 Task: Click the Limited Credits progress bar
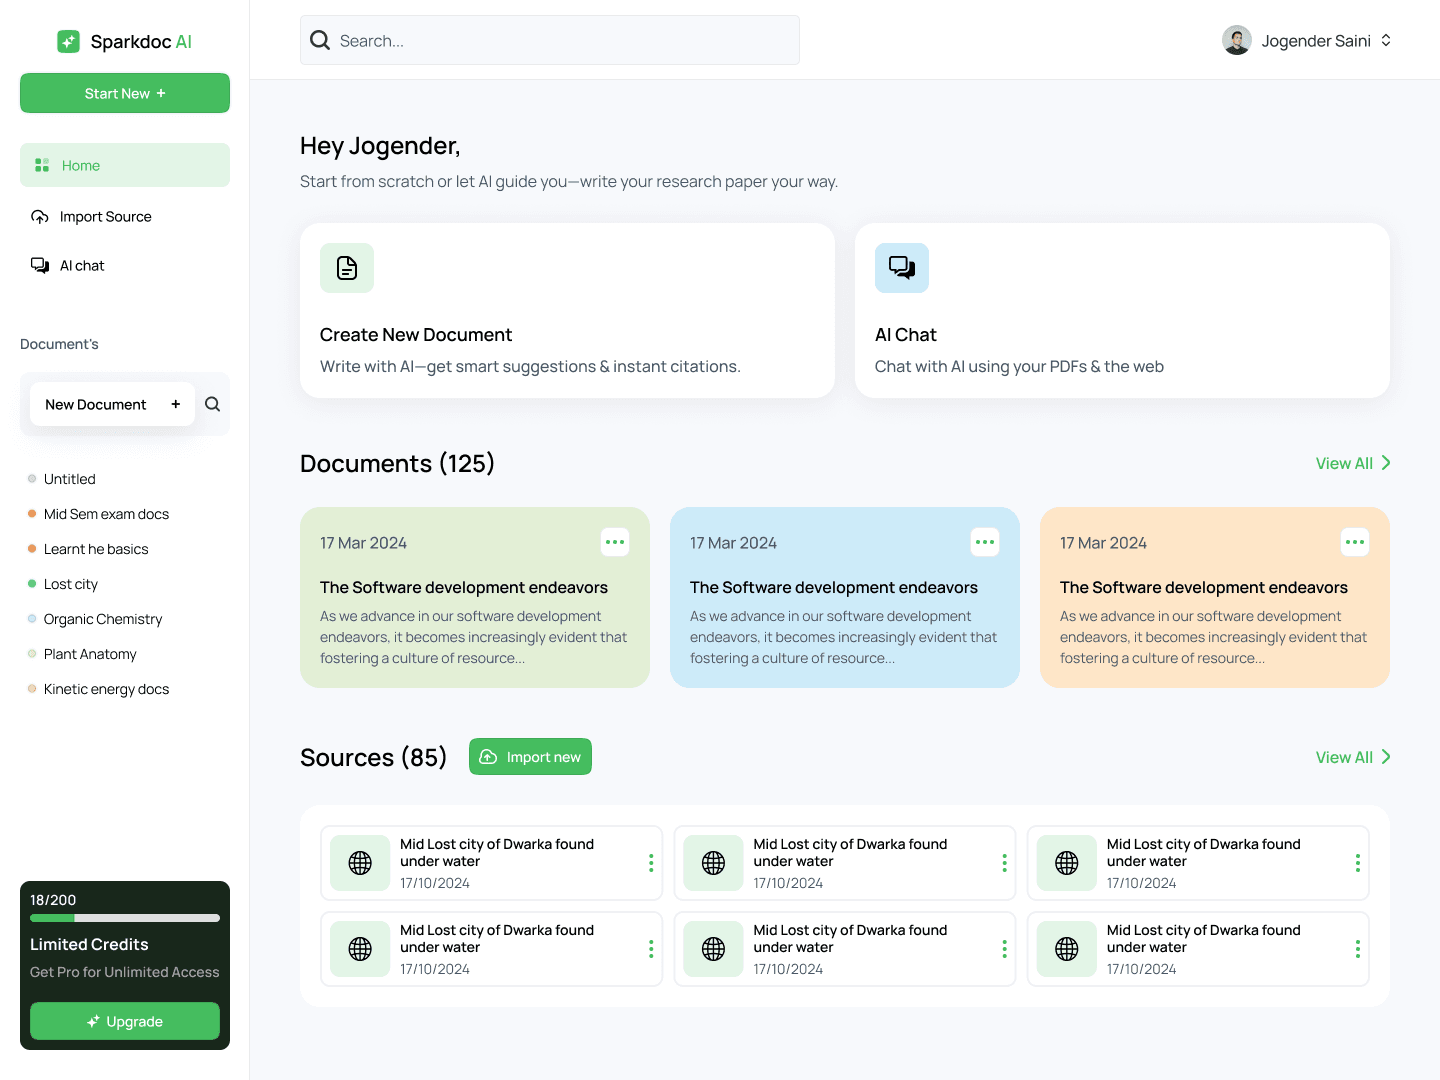click(x=124, y=917)
